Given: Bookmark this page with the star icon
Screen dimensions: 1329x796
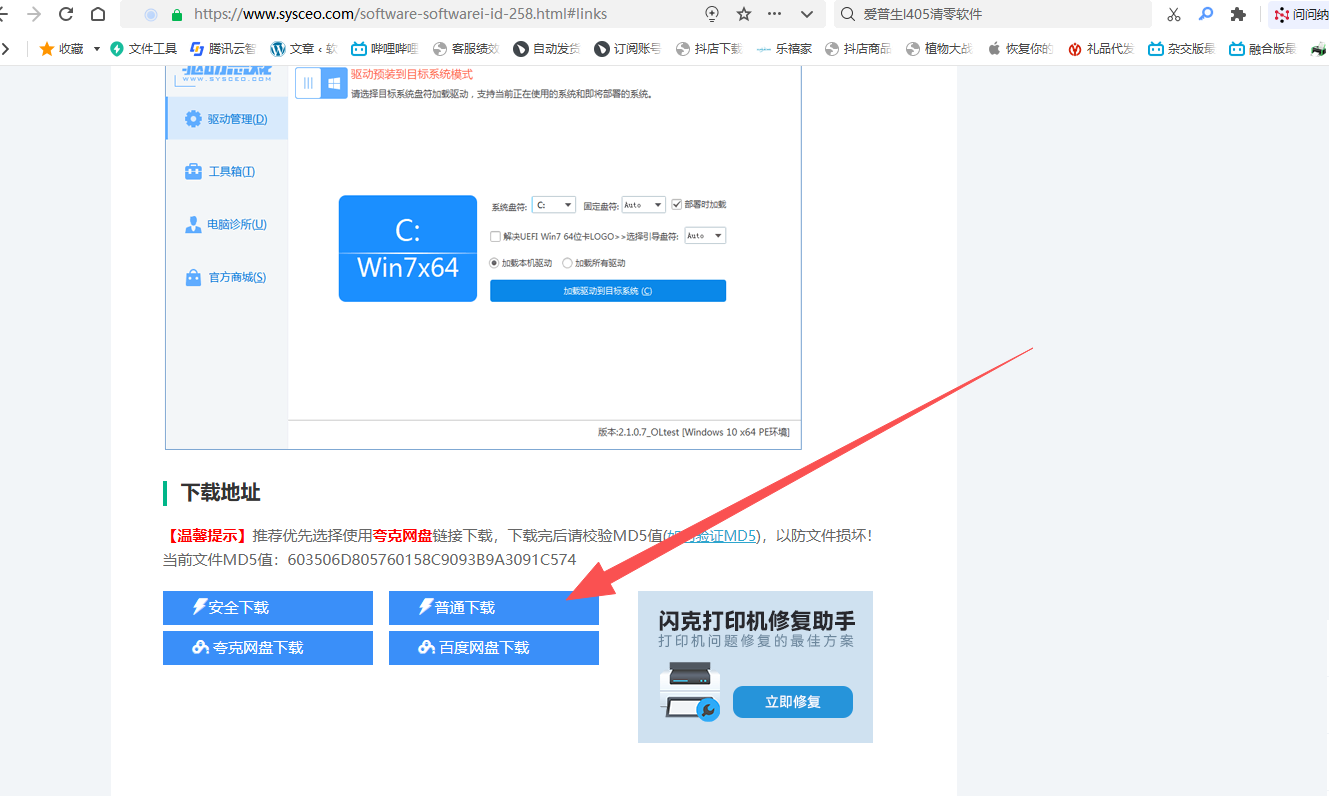Looking at the screenshot, I should 743,14.
